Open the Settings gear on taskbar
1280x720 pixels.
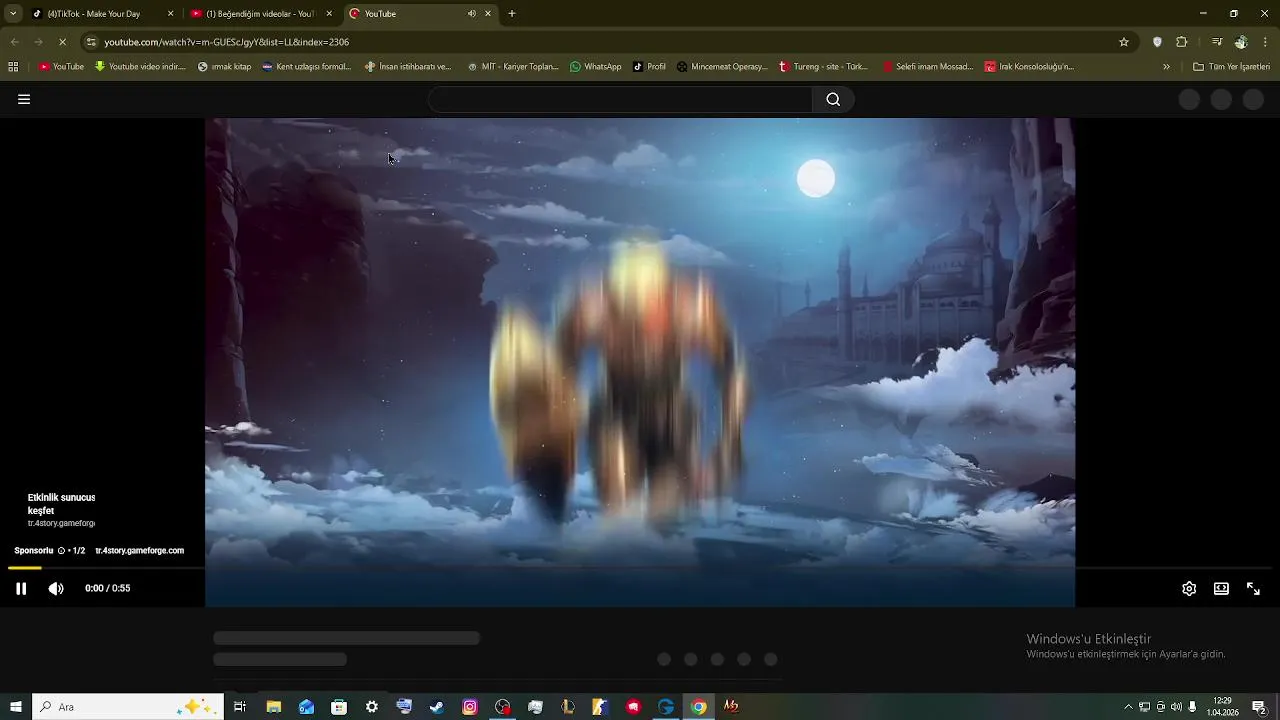point(372,707)
